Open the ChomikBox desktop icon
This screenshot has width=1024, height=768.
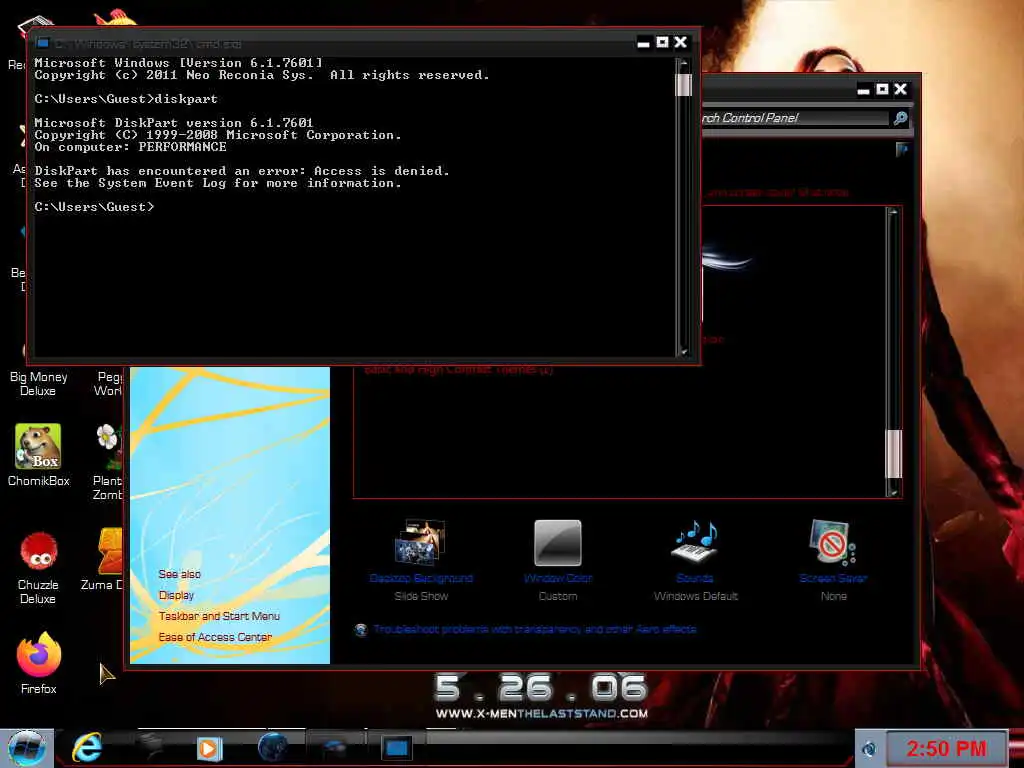pyautogui.click(x=39, y=455)
